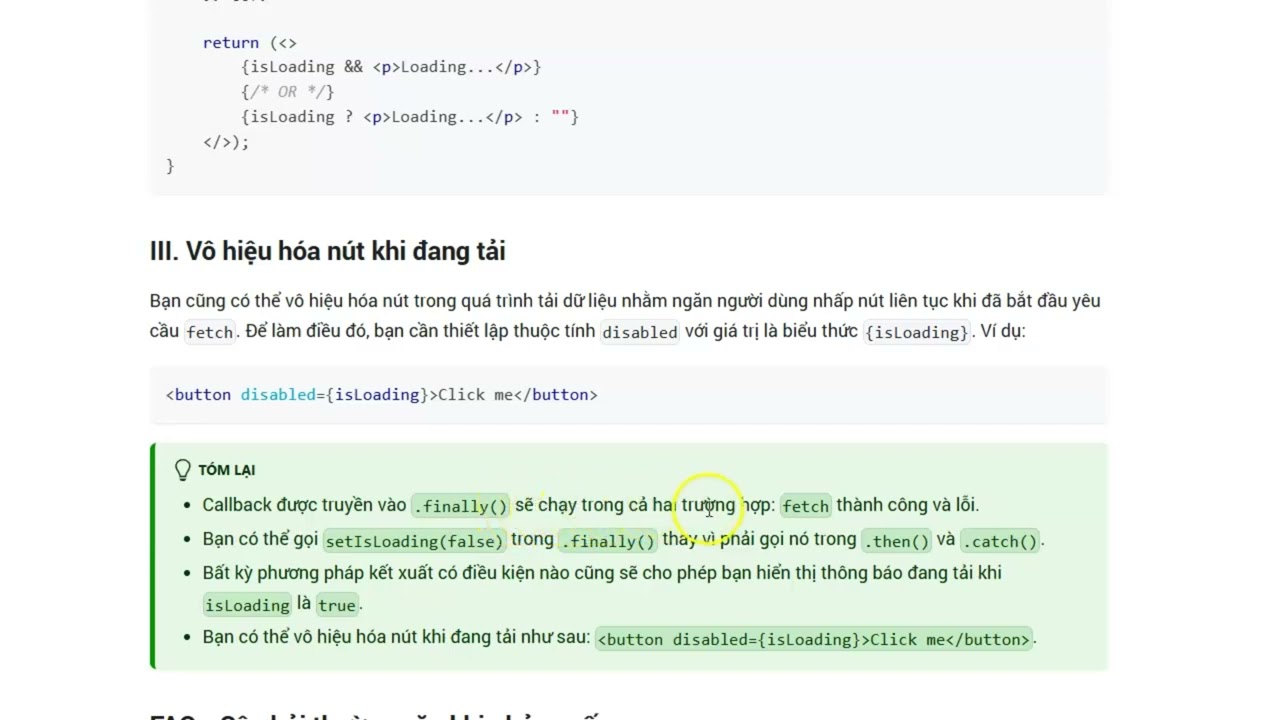This screenshot has width=1280, height=720.
Task: Click the "isLoading" code in the third bullet
Action: pyautogui.click(x=247, y=605)
